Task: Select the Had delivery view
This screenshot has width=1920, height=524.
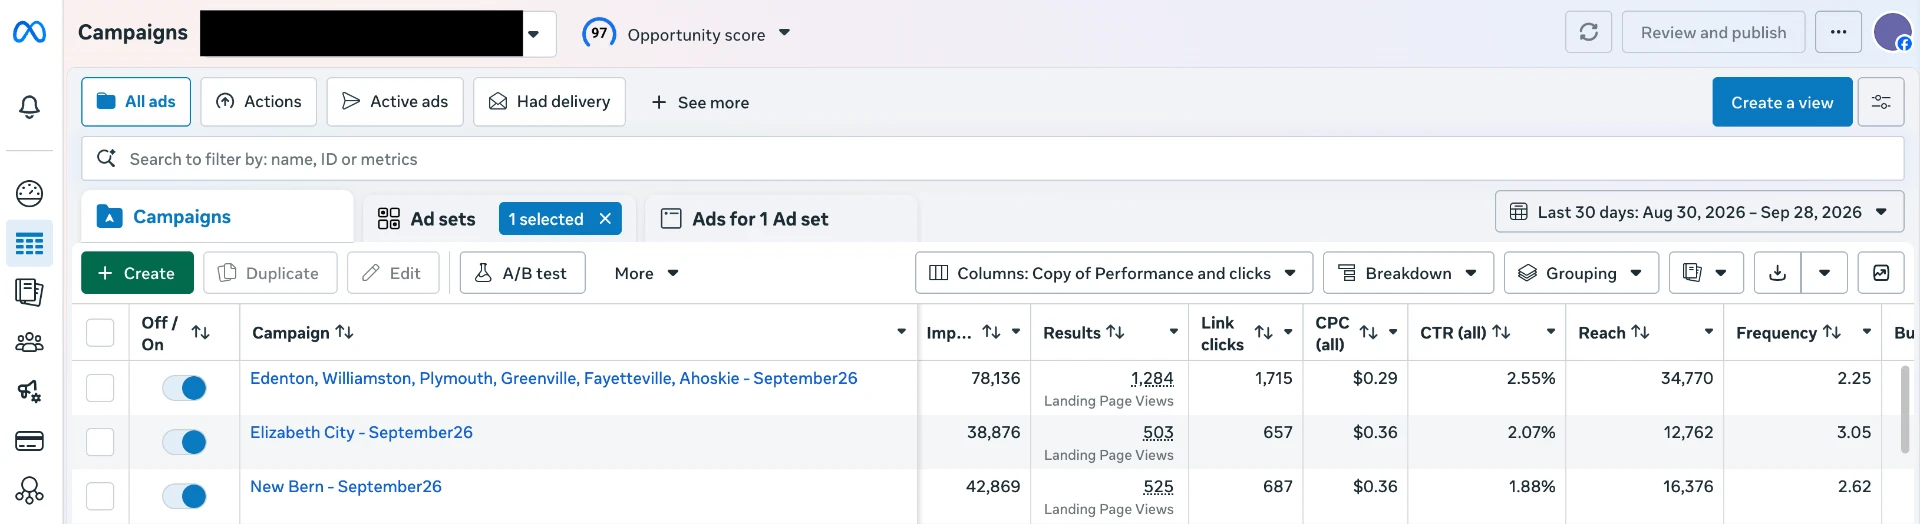Action: (x=550, y=102)
